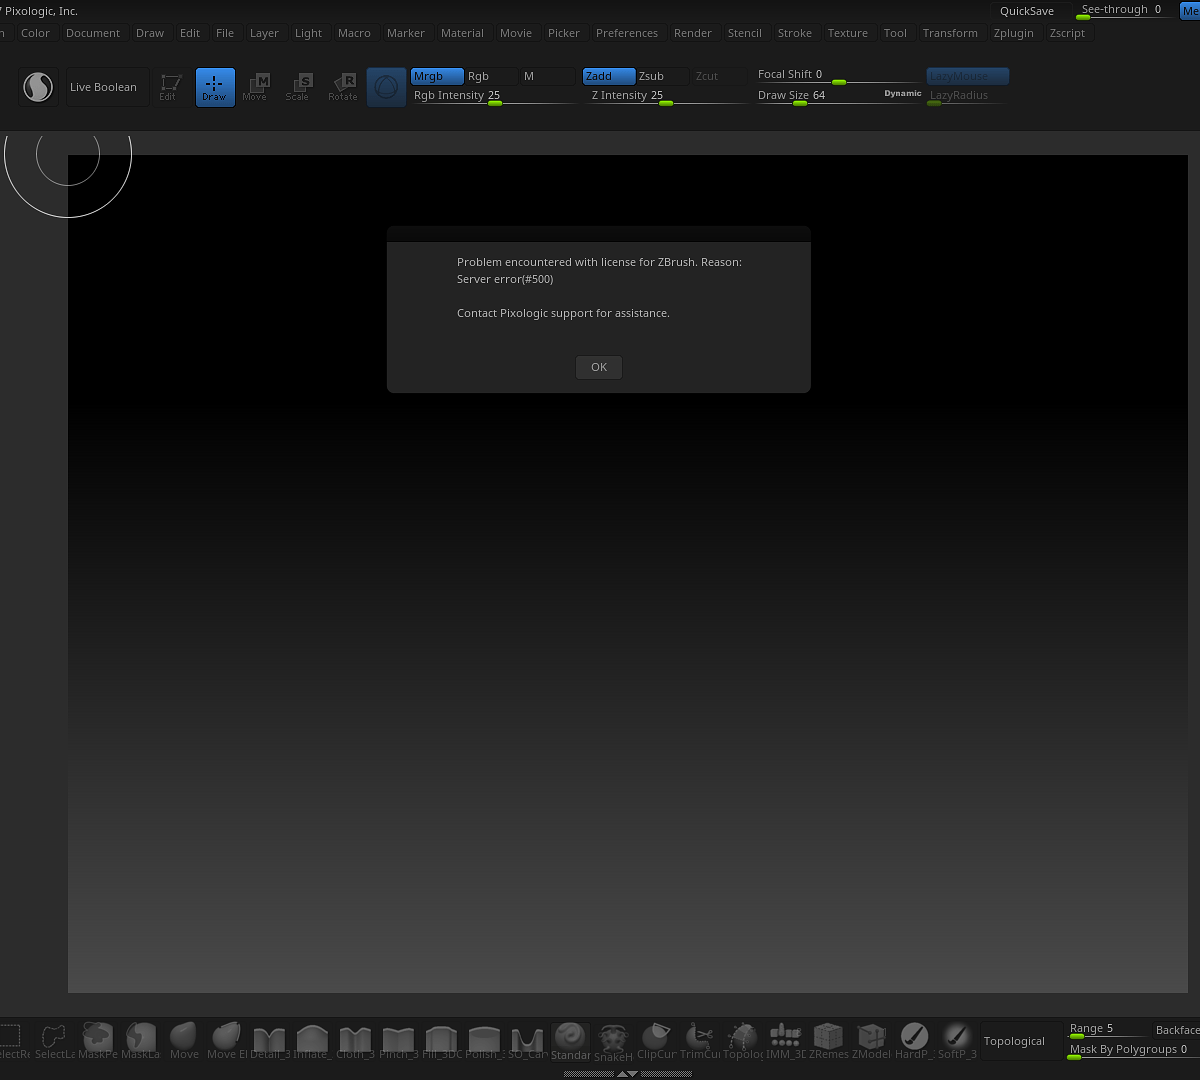
Task: Toggle the M material channel button
Action: point(548,76)
